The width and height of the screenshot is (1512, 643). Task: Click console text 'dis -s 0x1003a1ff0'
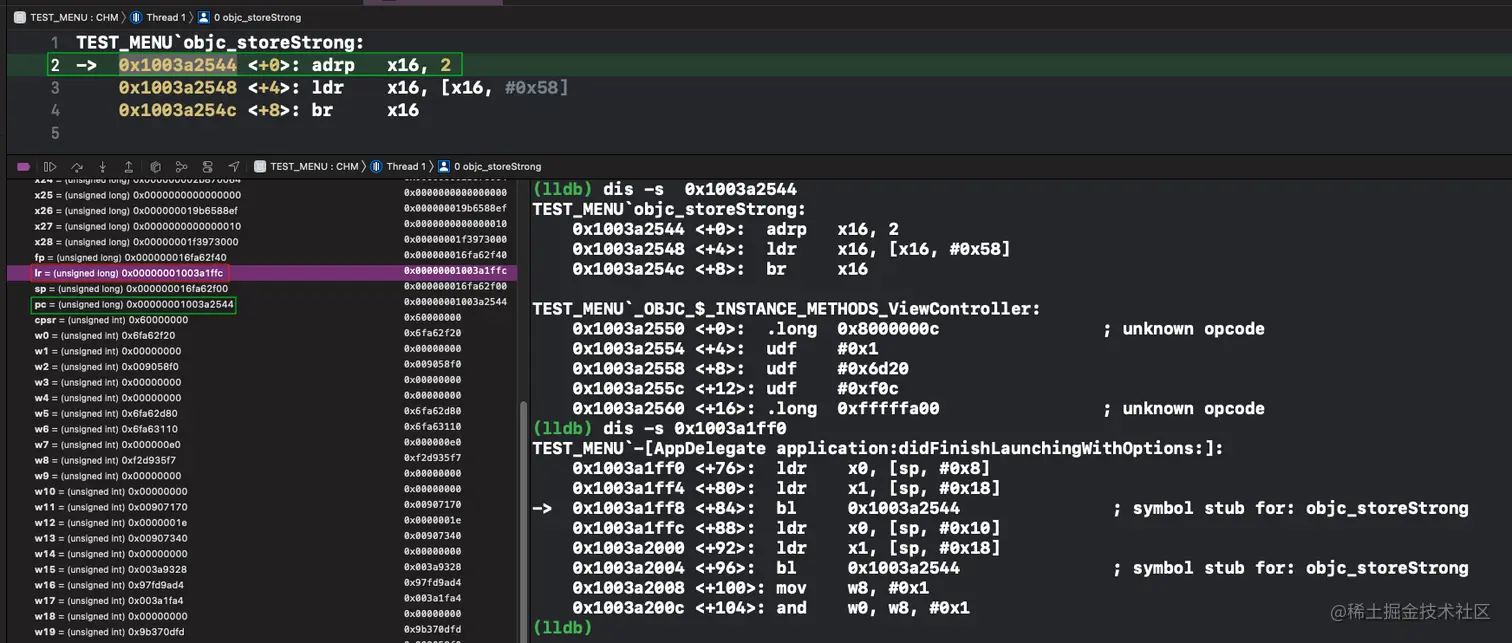coord(695,428)
